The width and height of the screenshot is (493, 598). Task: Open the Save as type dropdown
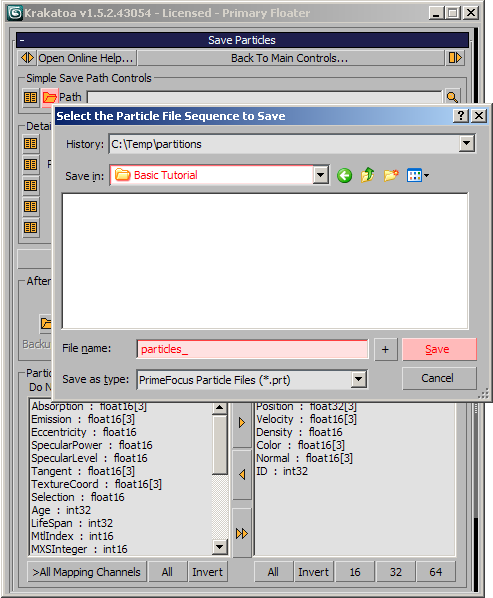point(358,379)
